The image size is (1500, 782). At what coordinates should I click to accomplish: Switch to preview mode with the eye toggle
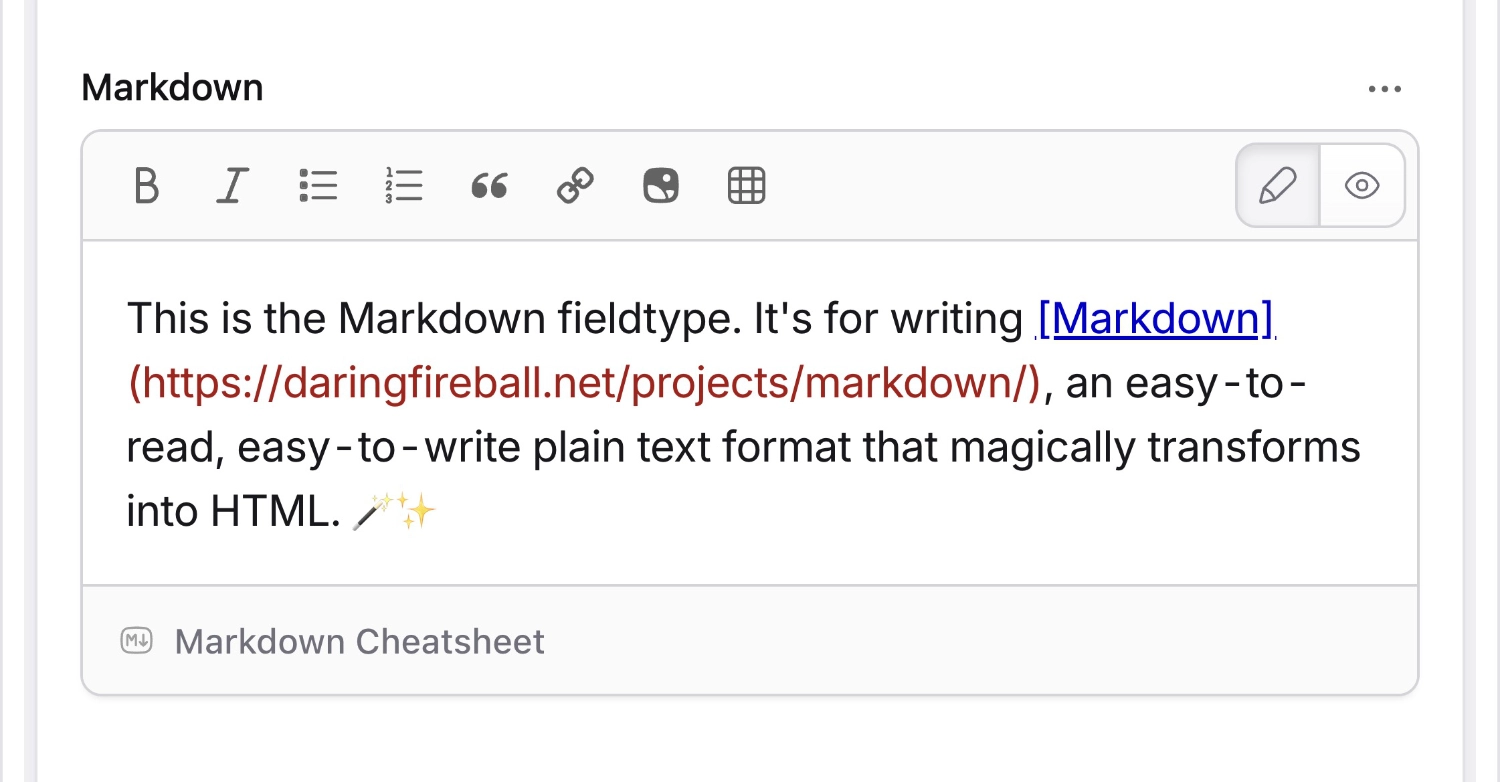[1362, 185]
